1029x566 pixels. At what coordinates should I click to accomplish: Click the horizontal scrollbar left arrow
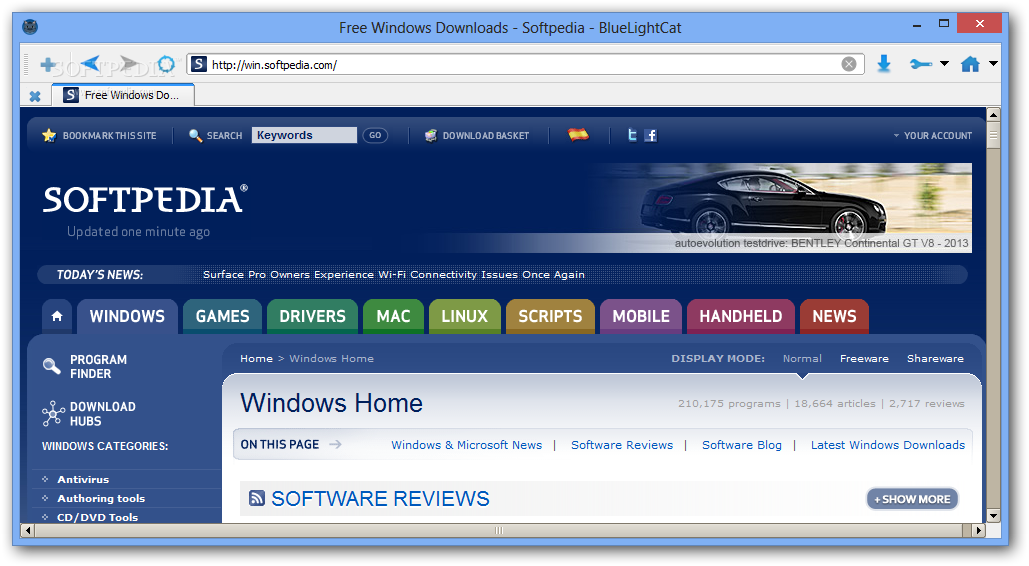[27, 530]
